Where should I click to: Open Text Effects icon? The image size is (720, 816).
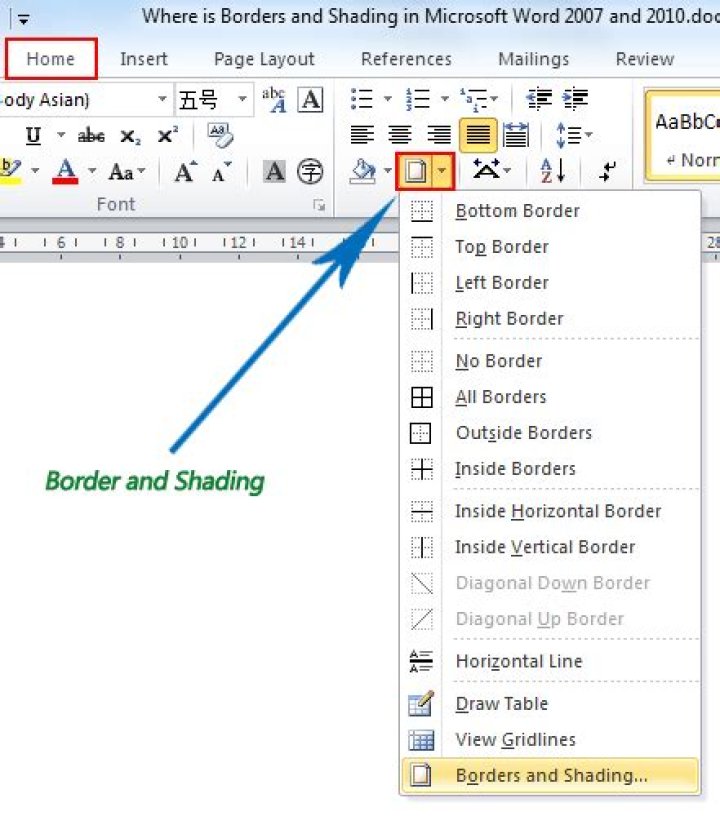pos(274,99)
